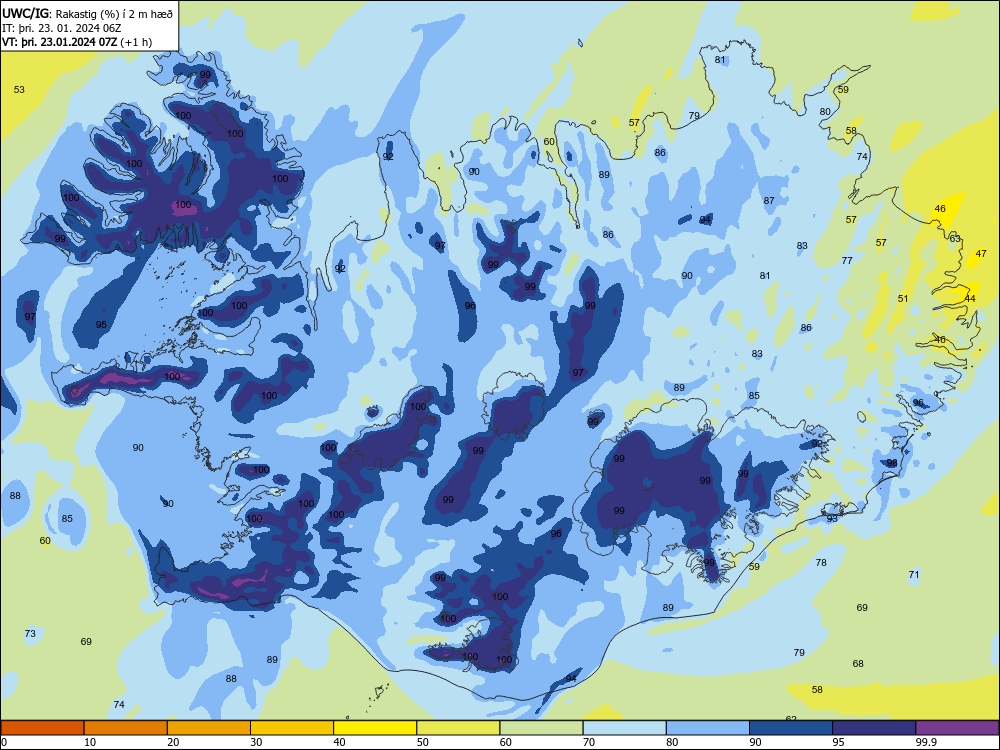This screenshot has height=750, width=1000.
Task: Pick the 20–30 legend color band
Action: [x=209, y=728]
